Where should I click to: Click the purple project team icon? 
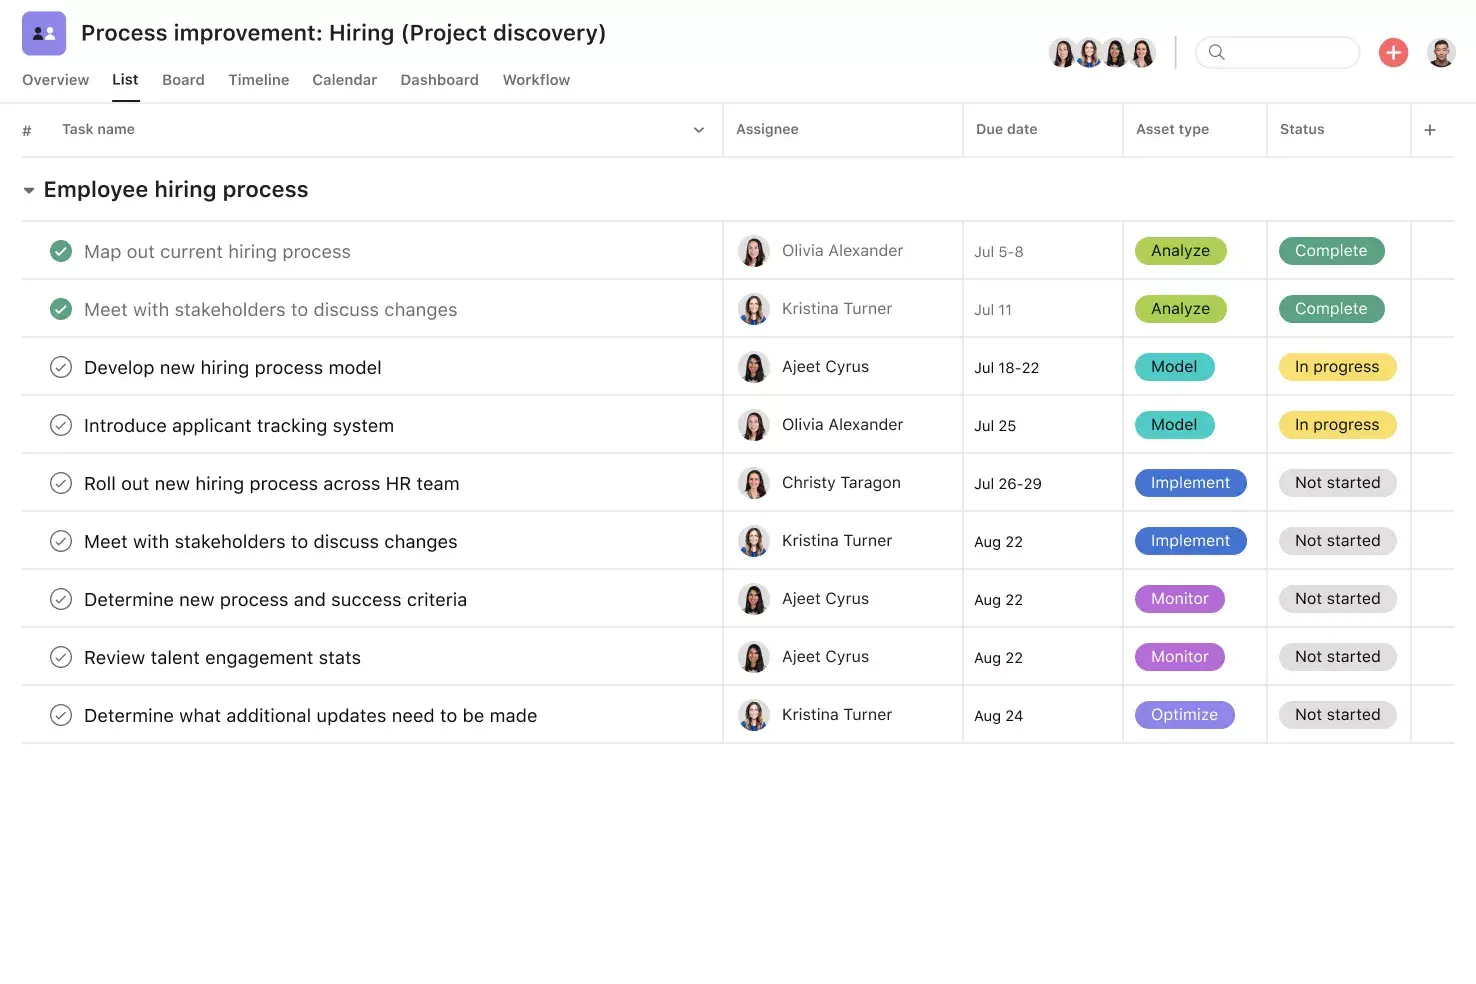pos(44,33)
